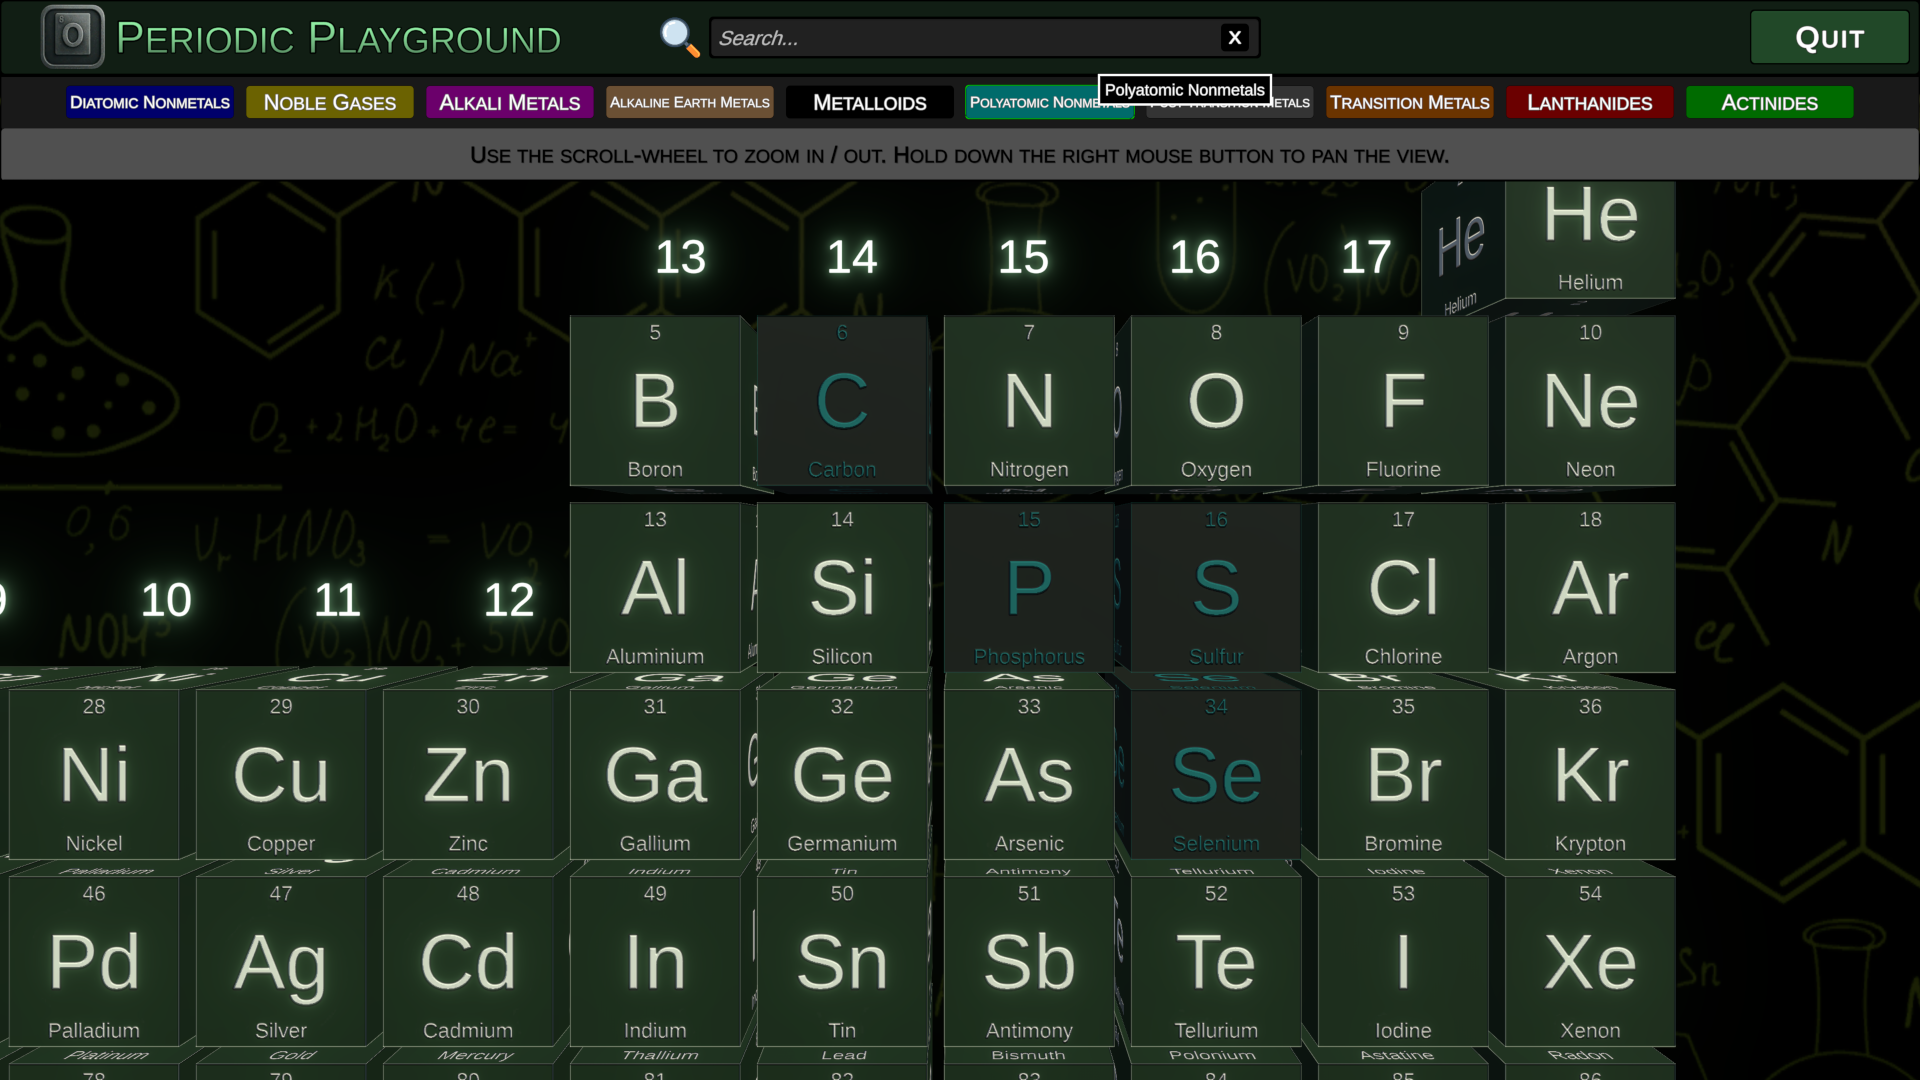The image size is (1920, 1080).
Task: Click the Periodic Playground logo icon
Action: (x=73, y=37)
